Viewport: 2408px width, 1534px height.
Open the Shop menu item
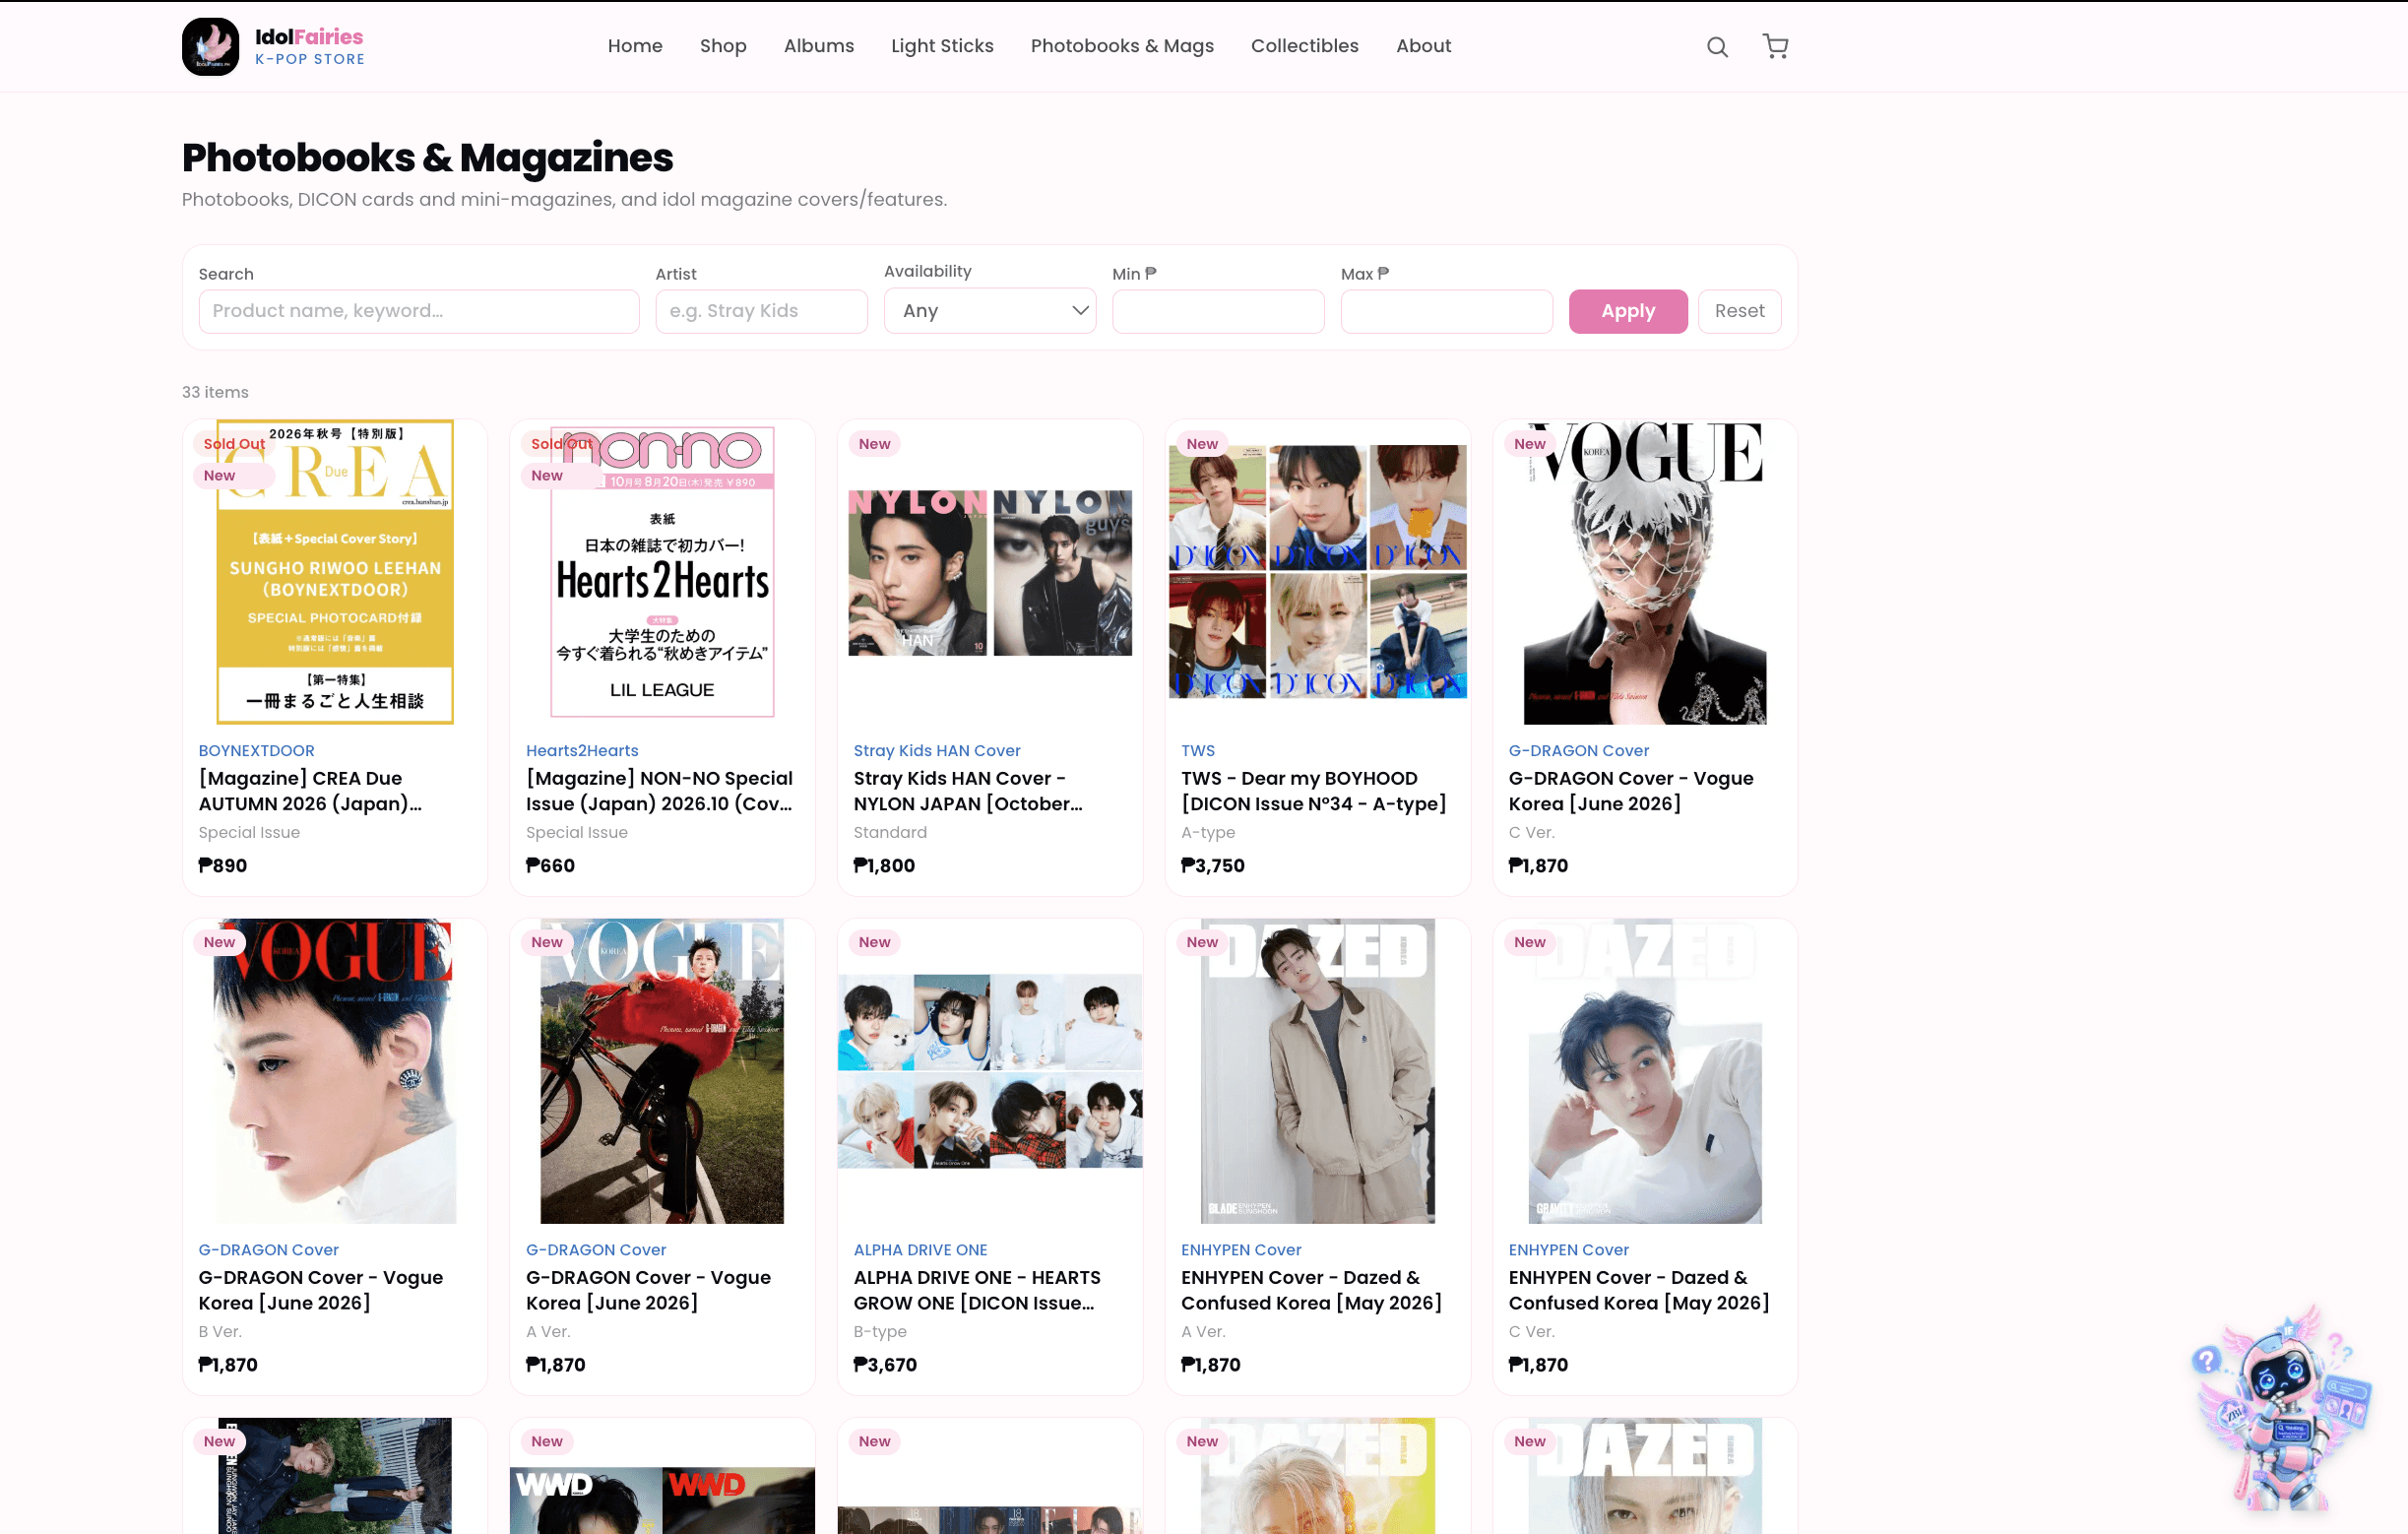(x=723, y=46)
